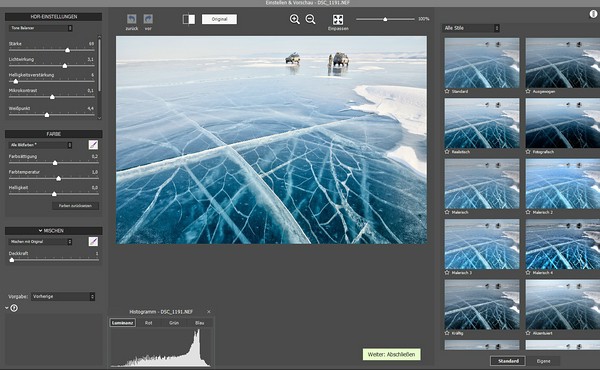This screenshot has height=370, width=600.
Task: Click the Einpassen fit-to-window icon
Action: (x=338, y=20)
